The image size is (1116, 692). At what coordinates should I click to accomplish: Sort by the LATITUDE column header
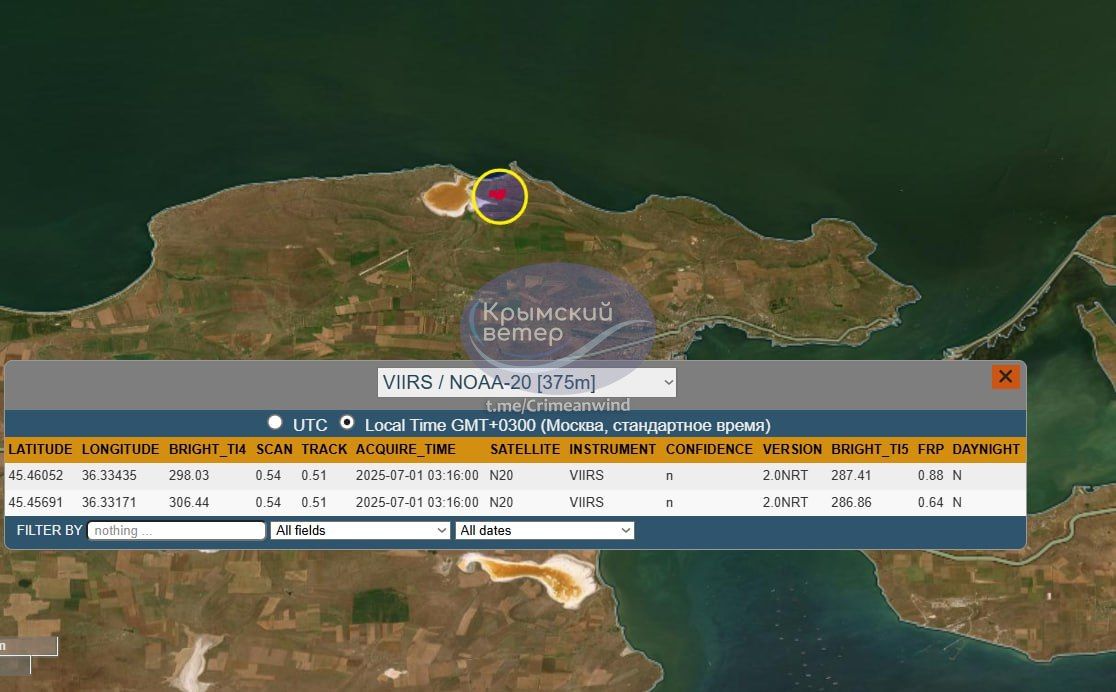(x=40, y=449)
